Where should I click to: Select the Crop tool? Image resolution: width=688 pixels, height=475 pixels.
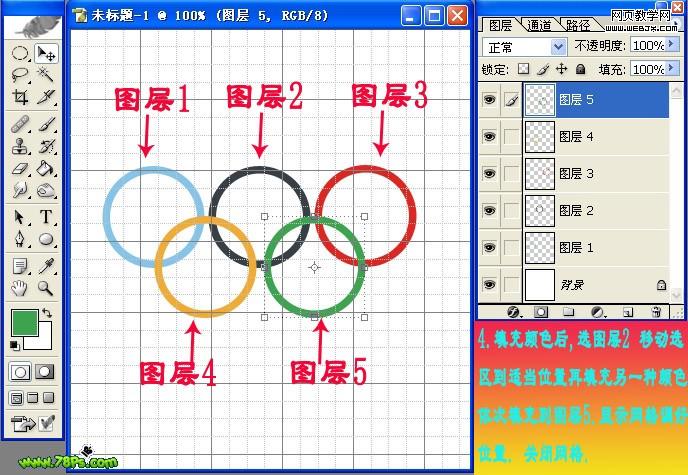(20, 96)
